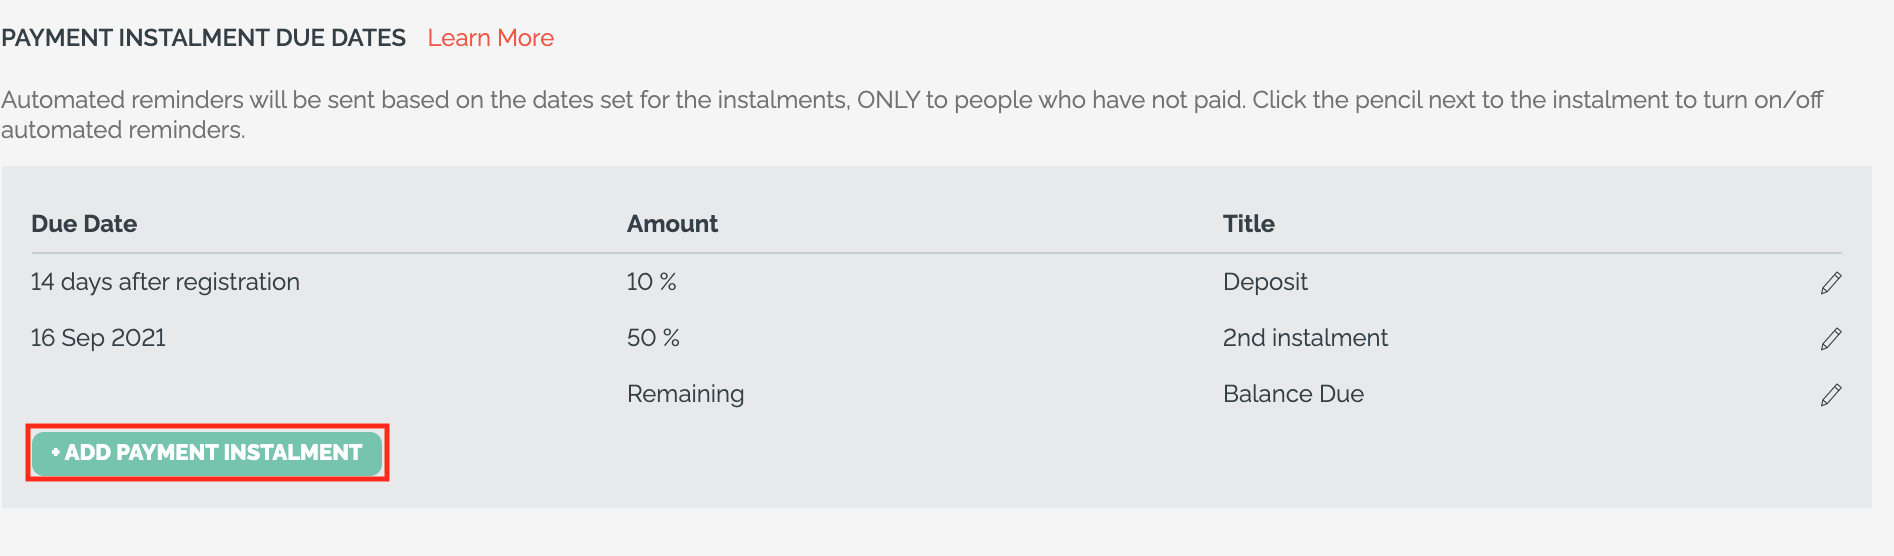Image resolution: width=1894 pixels, height=556 pixels.
Task: Click the automated reminders description paragraph
Action: 912,115
